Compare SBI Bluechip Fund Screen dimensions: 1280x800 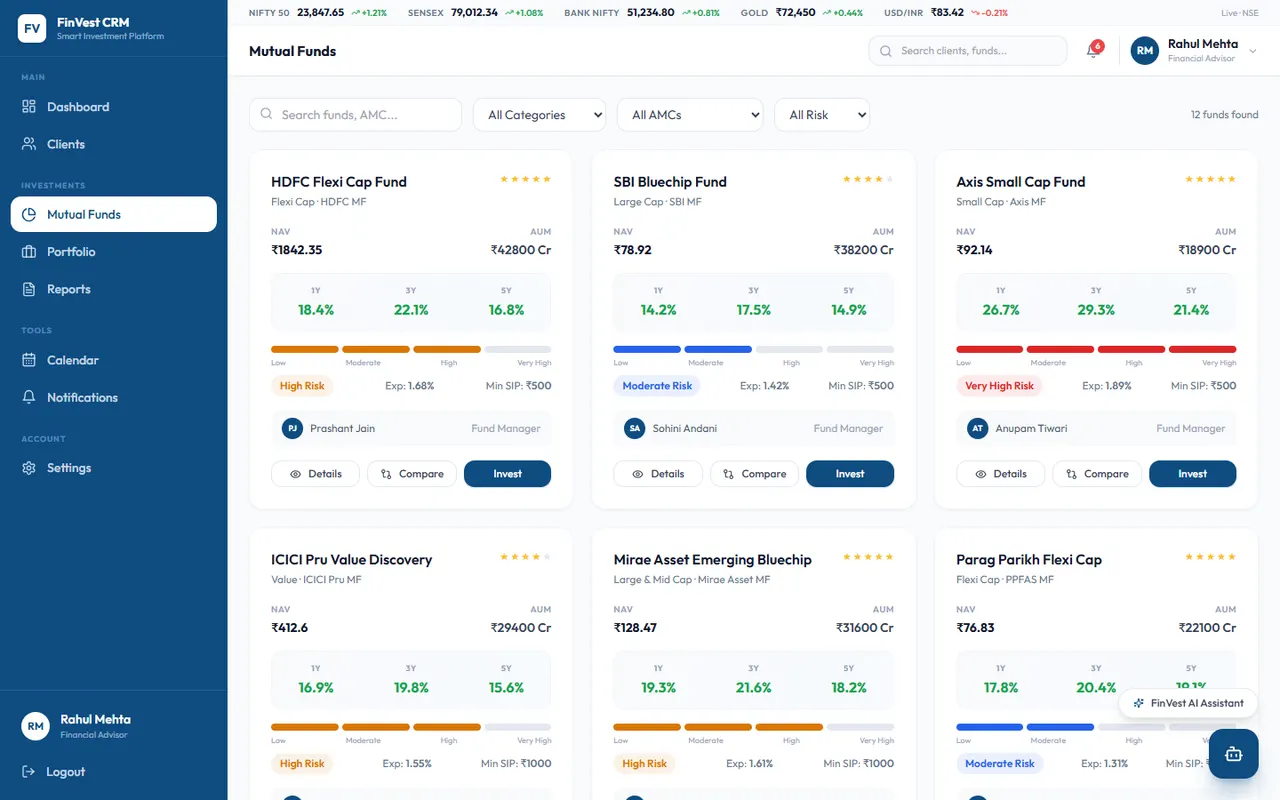(755, 474)
